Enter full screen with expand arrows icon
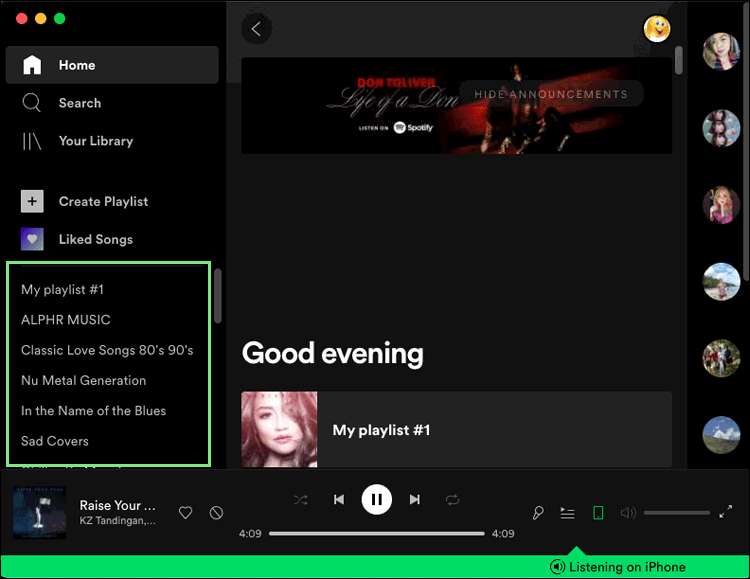The width and height of the screenshot is (750, 579). pyautogui.click(x=726, y=512)
